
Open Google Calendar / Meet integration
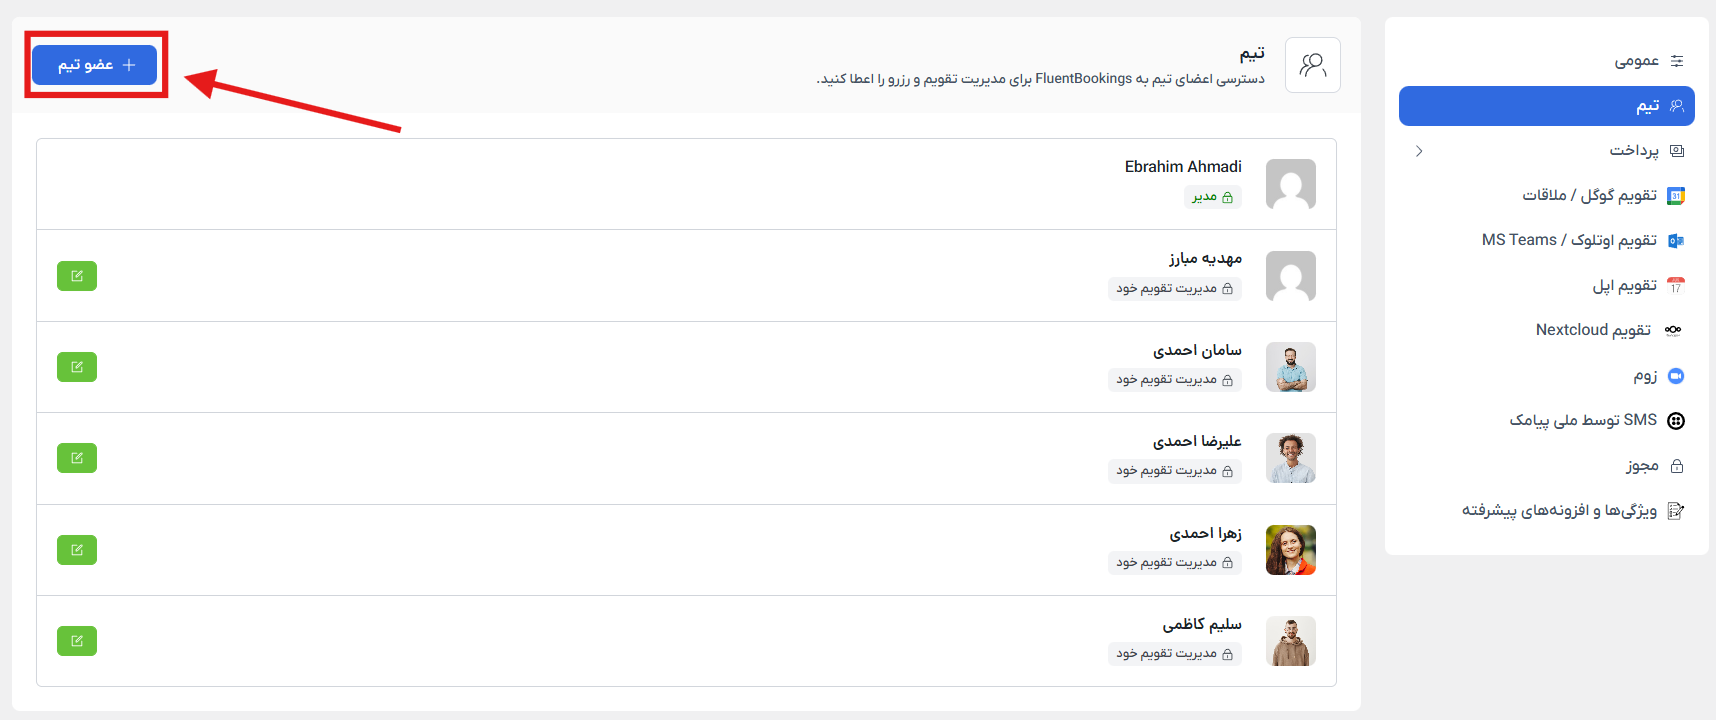coord(1590,195)
